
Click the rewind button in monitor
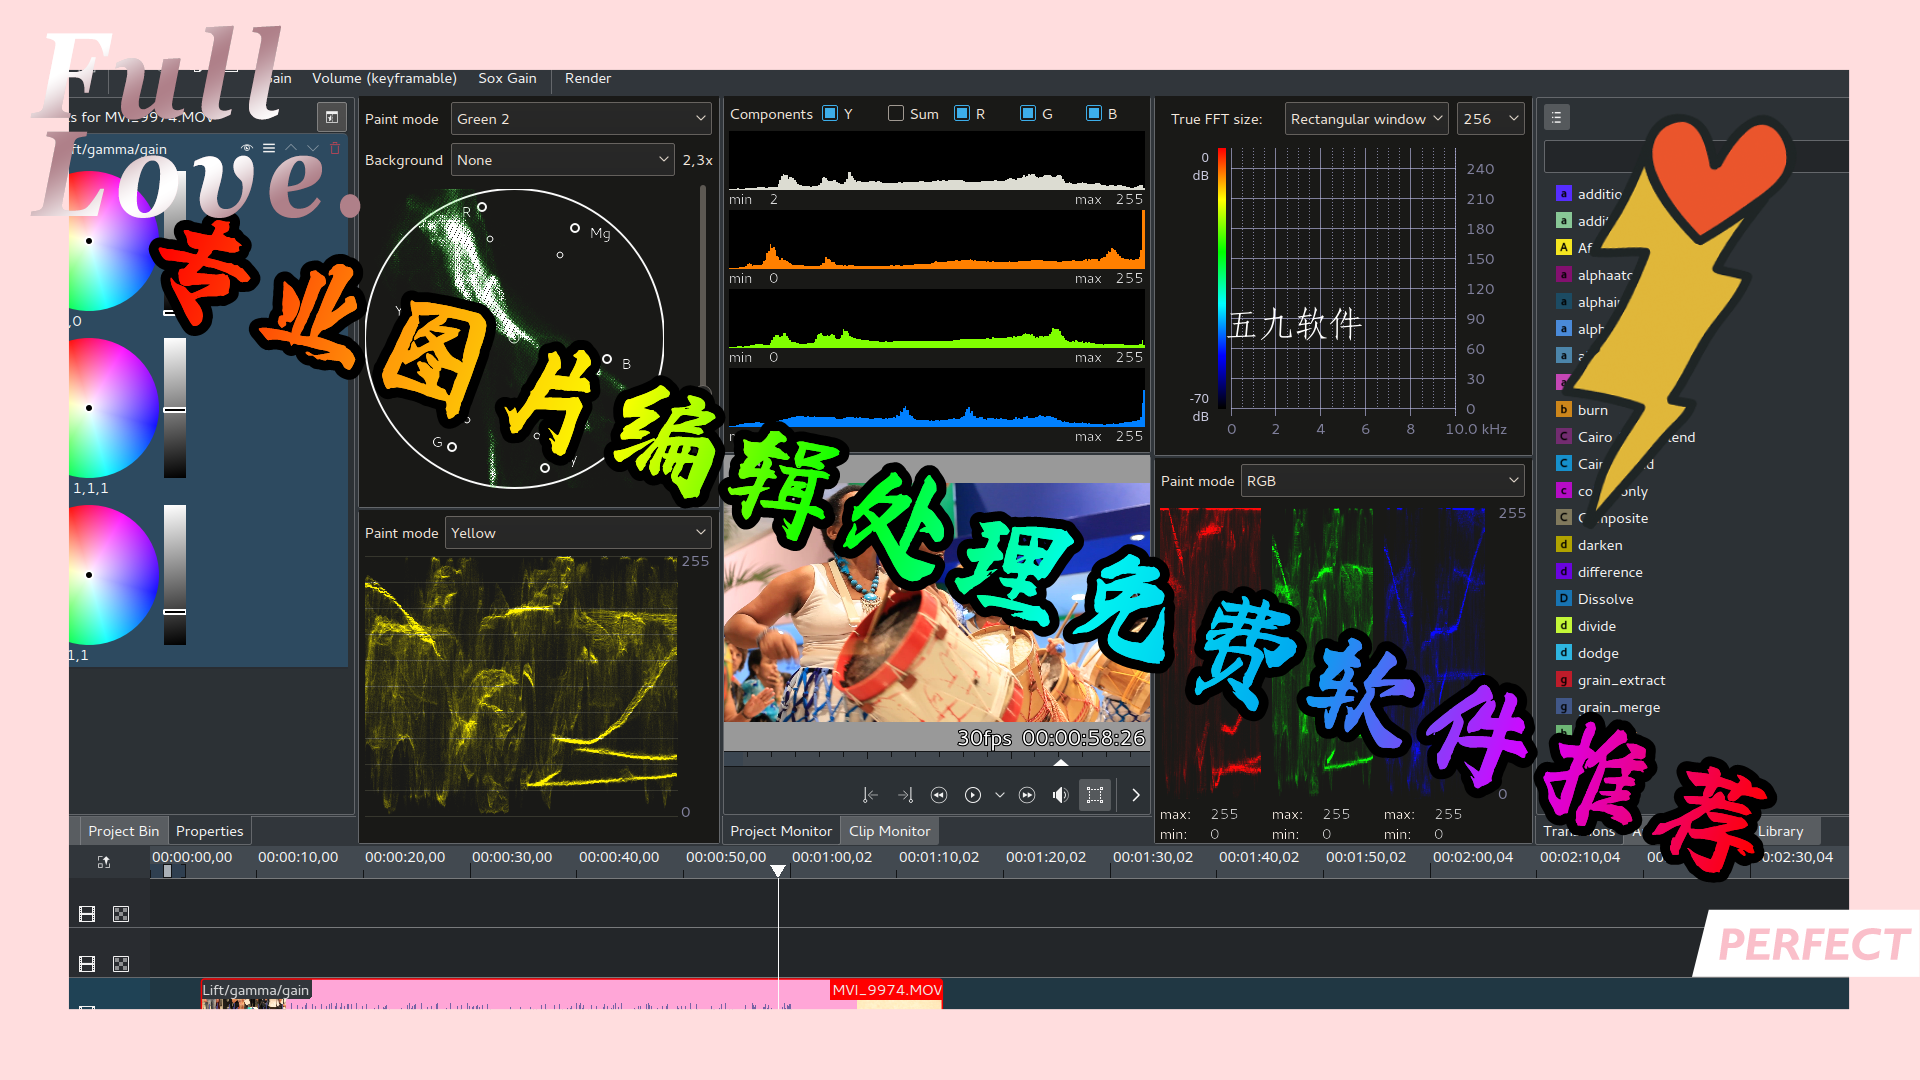point(938,795)
